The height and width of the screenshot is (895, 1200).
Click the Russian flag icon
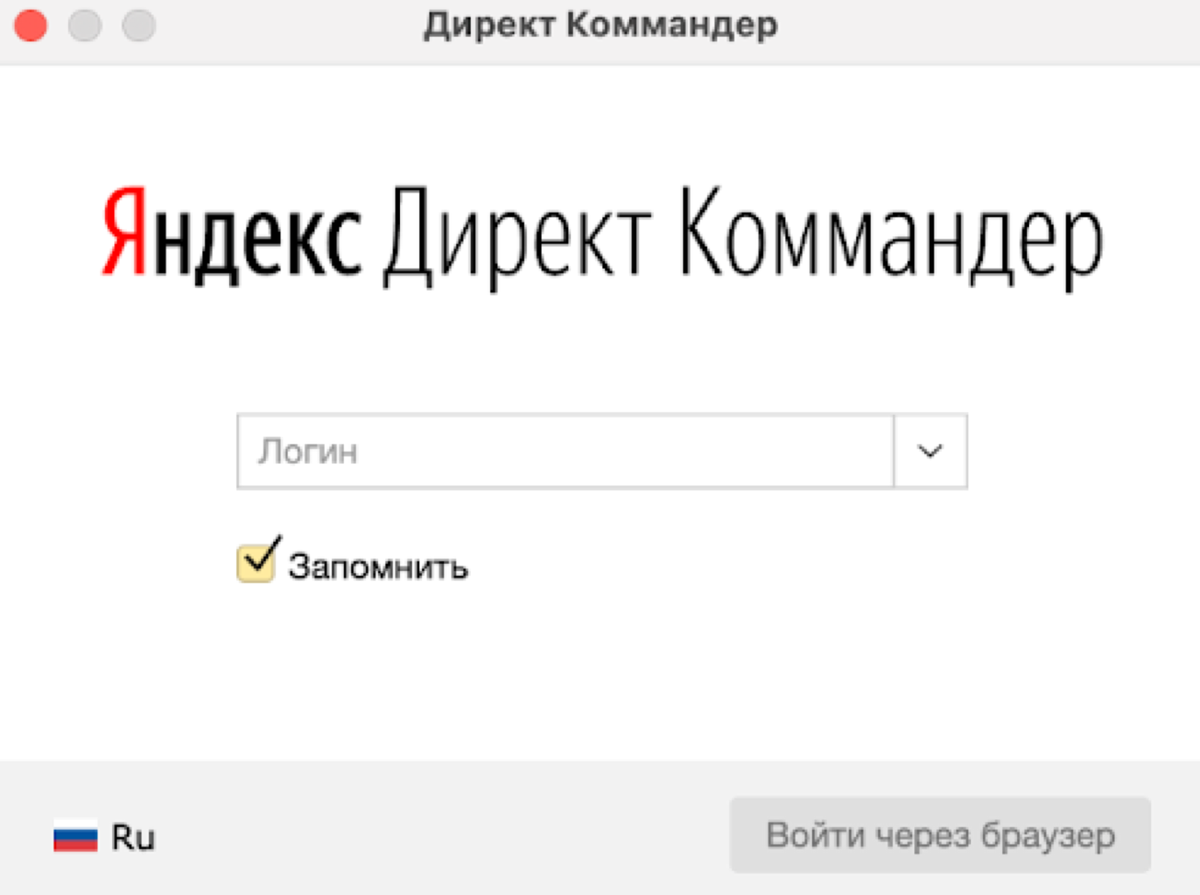(76, 837)
